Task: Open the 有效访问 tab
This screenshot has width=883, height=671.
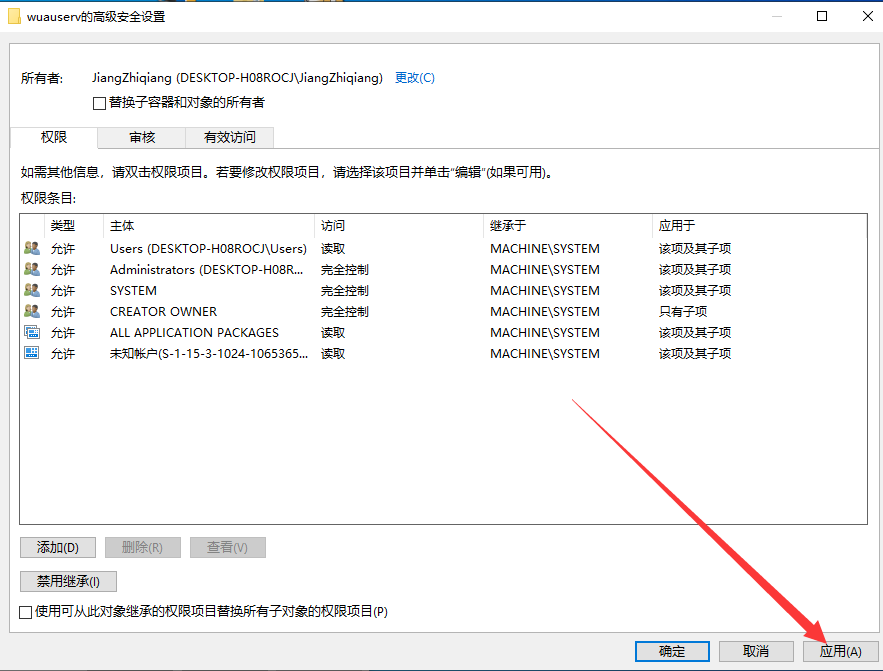Action: 230,137
